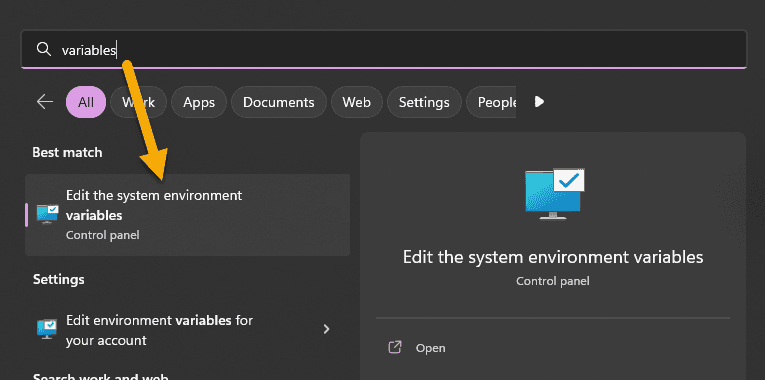Open 'Edit environment variables for your account'
The image size is (765, 380).
(187, 330)
